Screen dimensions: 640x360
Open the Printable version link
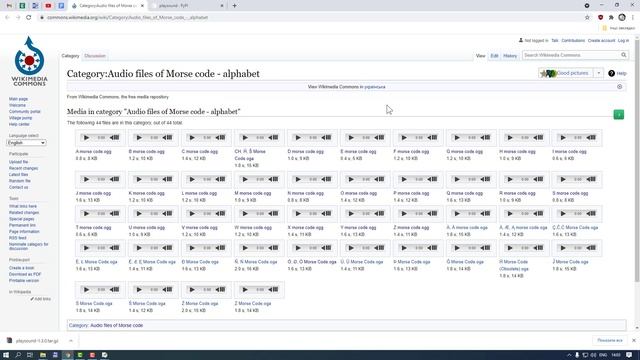point(24,281)
